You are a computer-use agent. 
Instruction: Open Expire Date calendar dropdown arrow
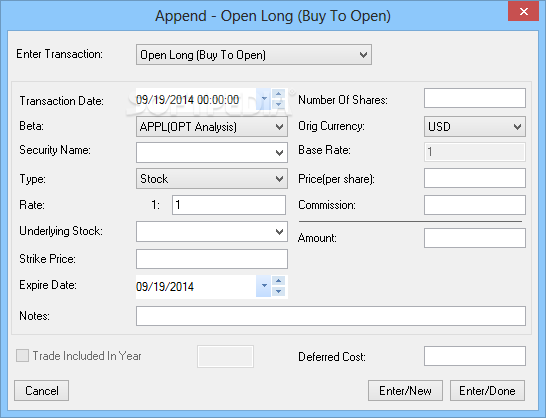pyautogui.click(x=264, y=286)
